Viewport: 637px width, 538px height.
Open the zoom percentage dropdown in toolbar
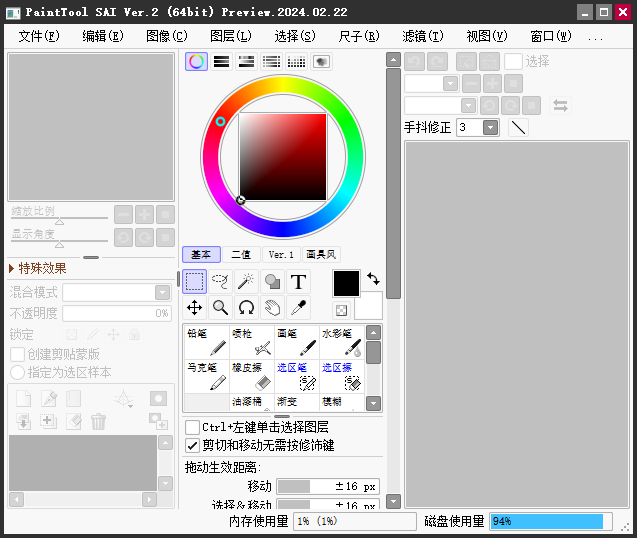(450, 84)
